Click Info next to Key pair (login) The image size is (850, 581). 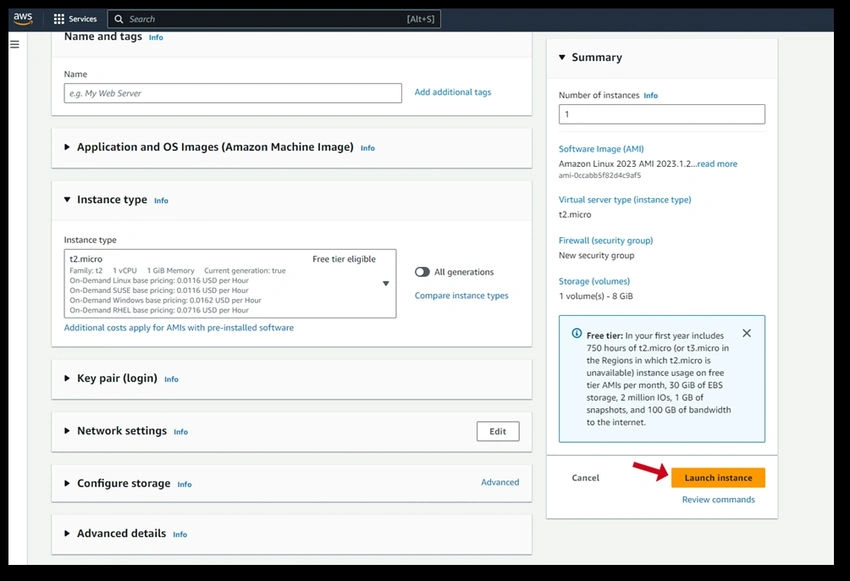[171, 379]
